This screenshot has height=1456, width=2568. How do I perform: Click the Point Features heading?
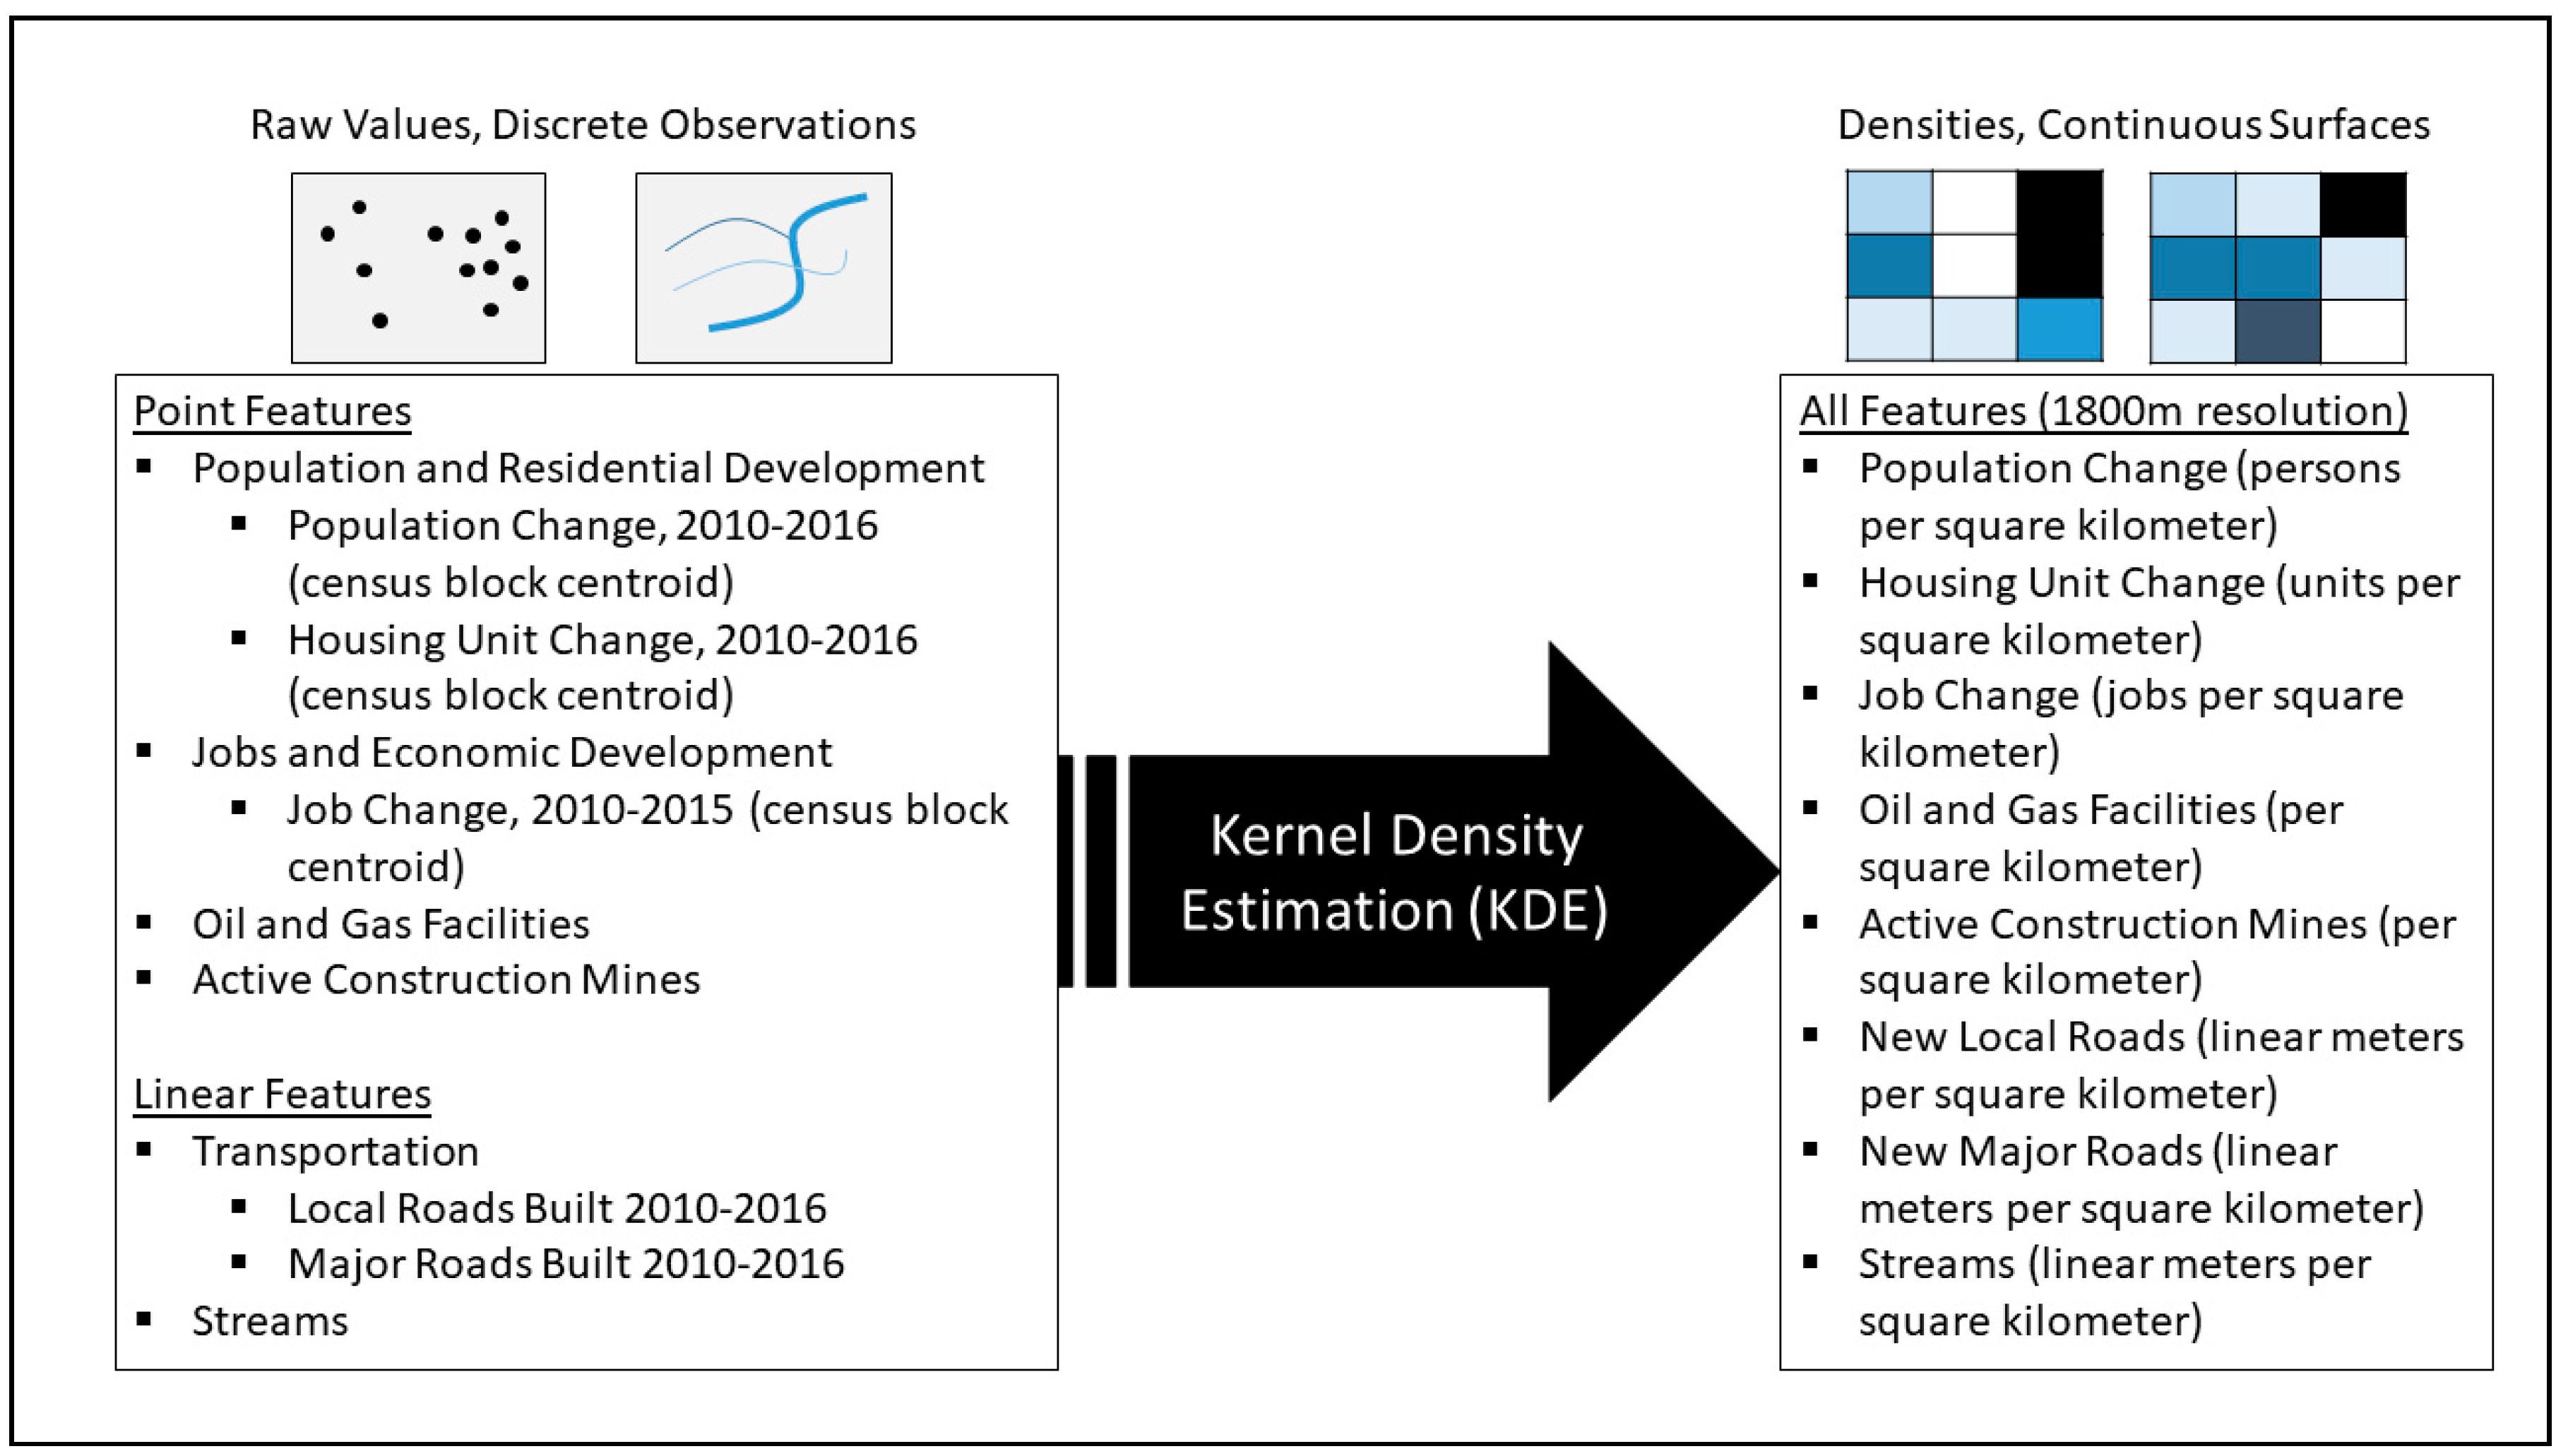click(x=272, y=411)
